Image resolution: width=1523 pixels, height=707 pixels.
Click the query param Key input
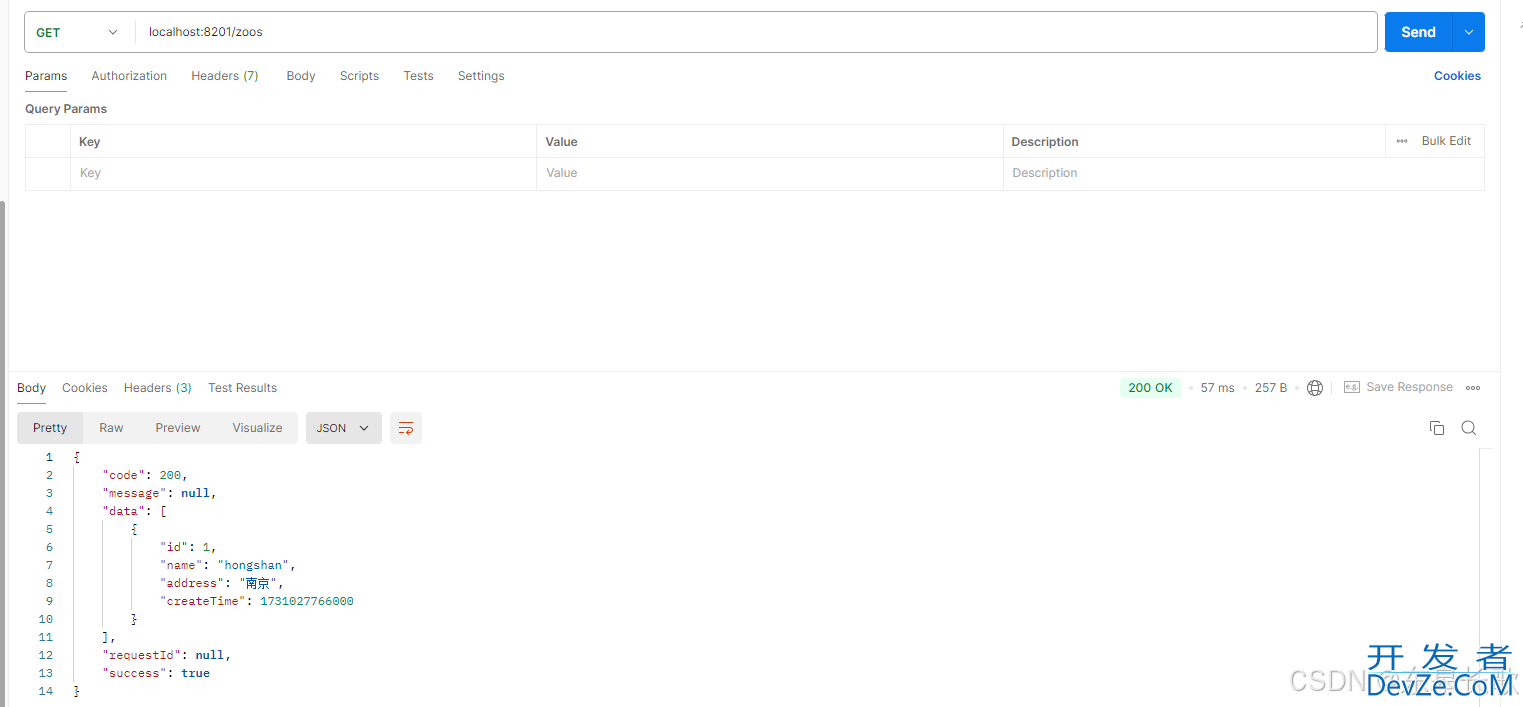click(303, 173)
